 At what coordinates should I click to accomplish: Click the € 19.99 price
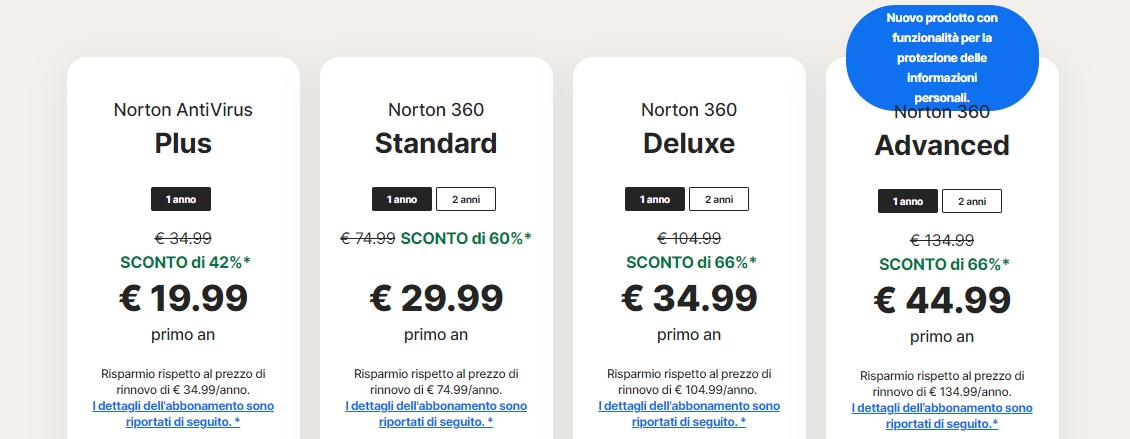click(x=183, y=297)
